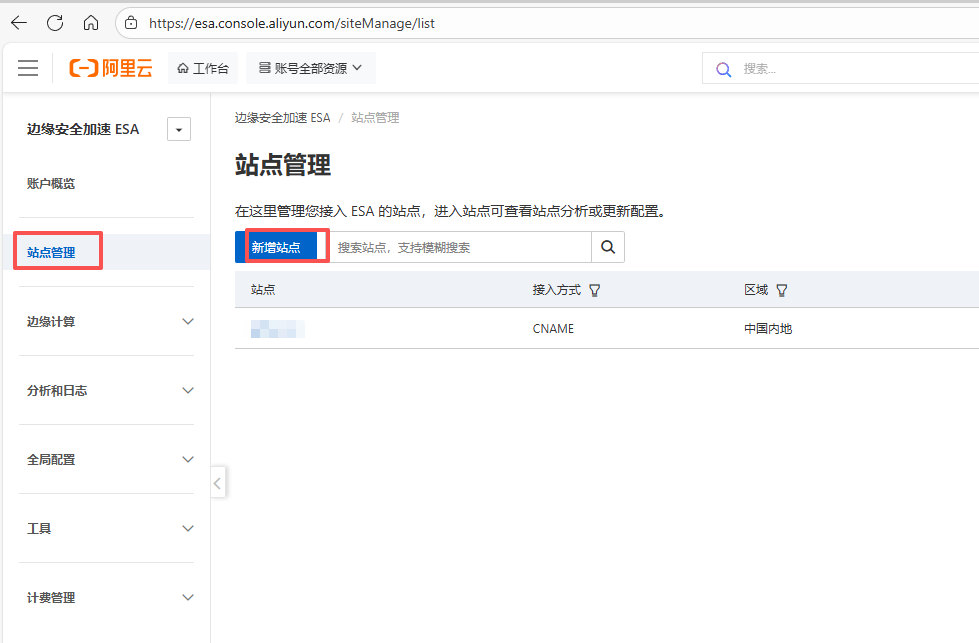The height and width of the screenshot is (643, 979).
Task: Go to browser home icon
Action: click(x=91, y=22)
